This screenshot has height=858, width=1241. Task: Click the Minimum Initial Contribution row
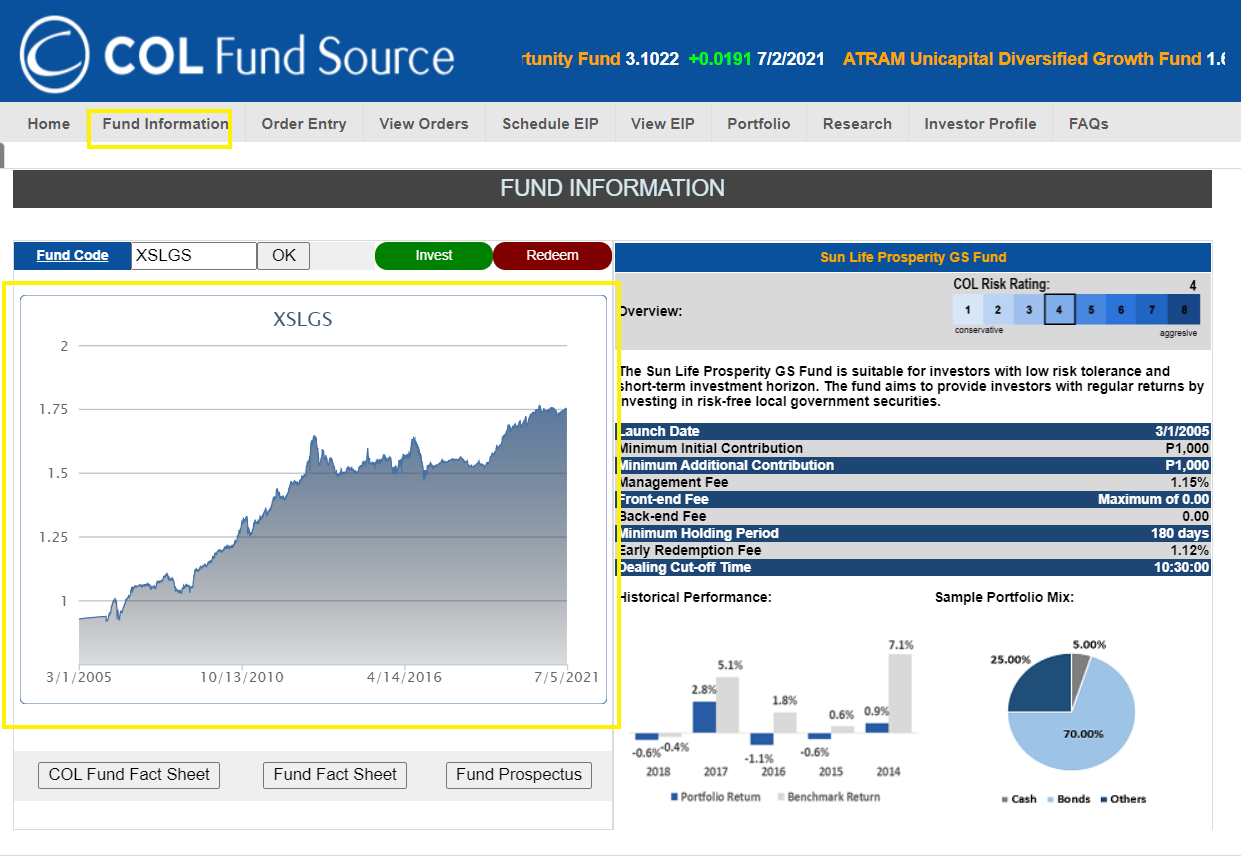tap(913, 448)
